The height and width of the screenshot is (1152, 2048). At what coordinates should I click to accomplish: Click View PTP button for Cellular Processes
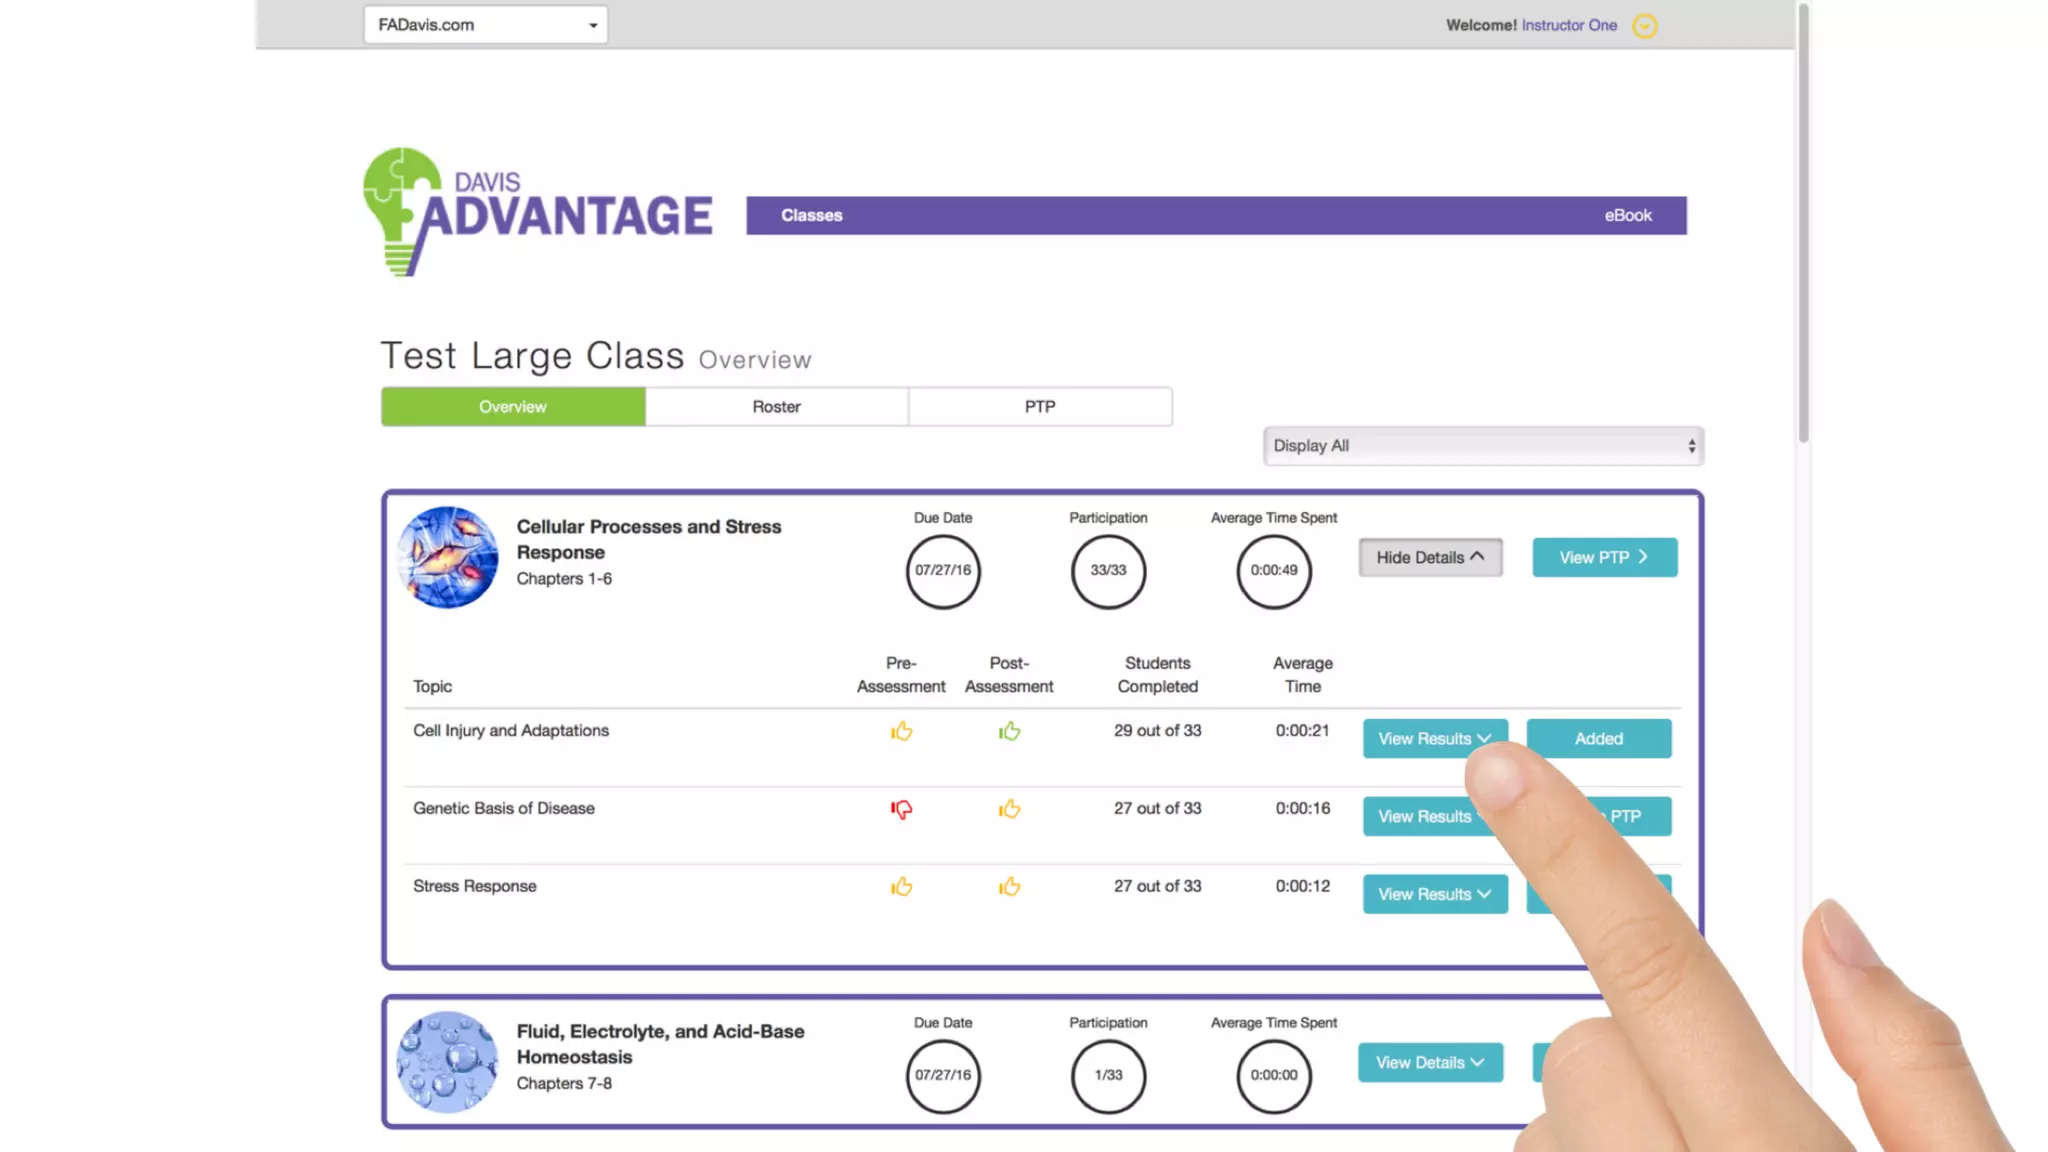(1604, 558)
